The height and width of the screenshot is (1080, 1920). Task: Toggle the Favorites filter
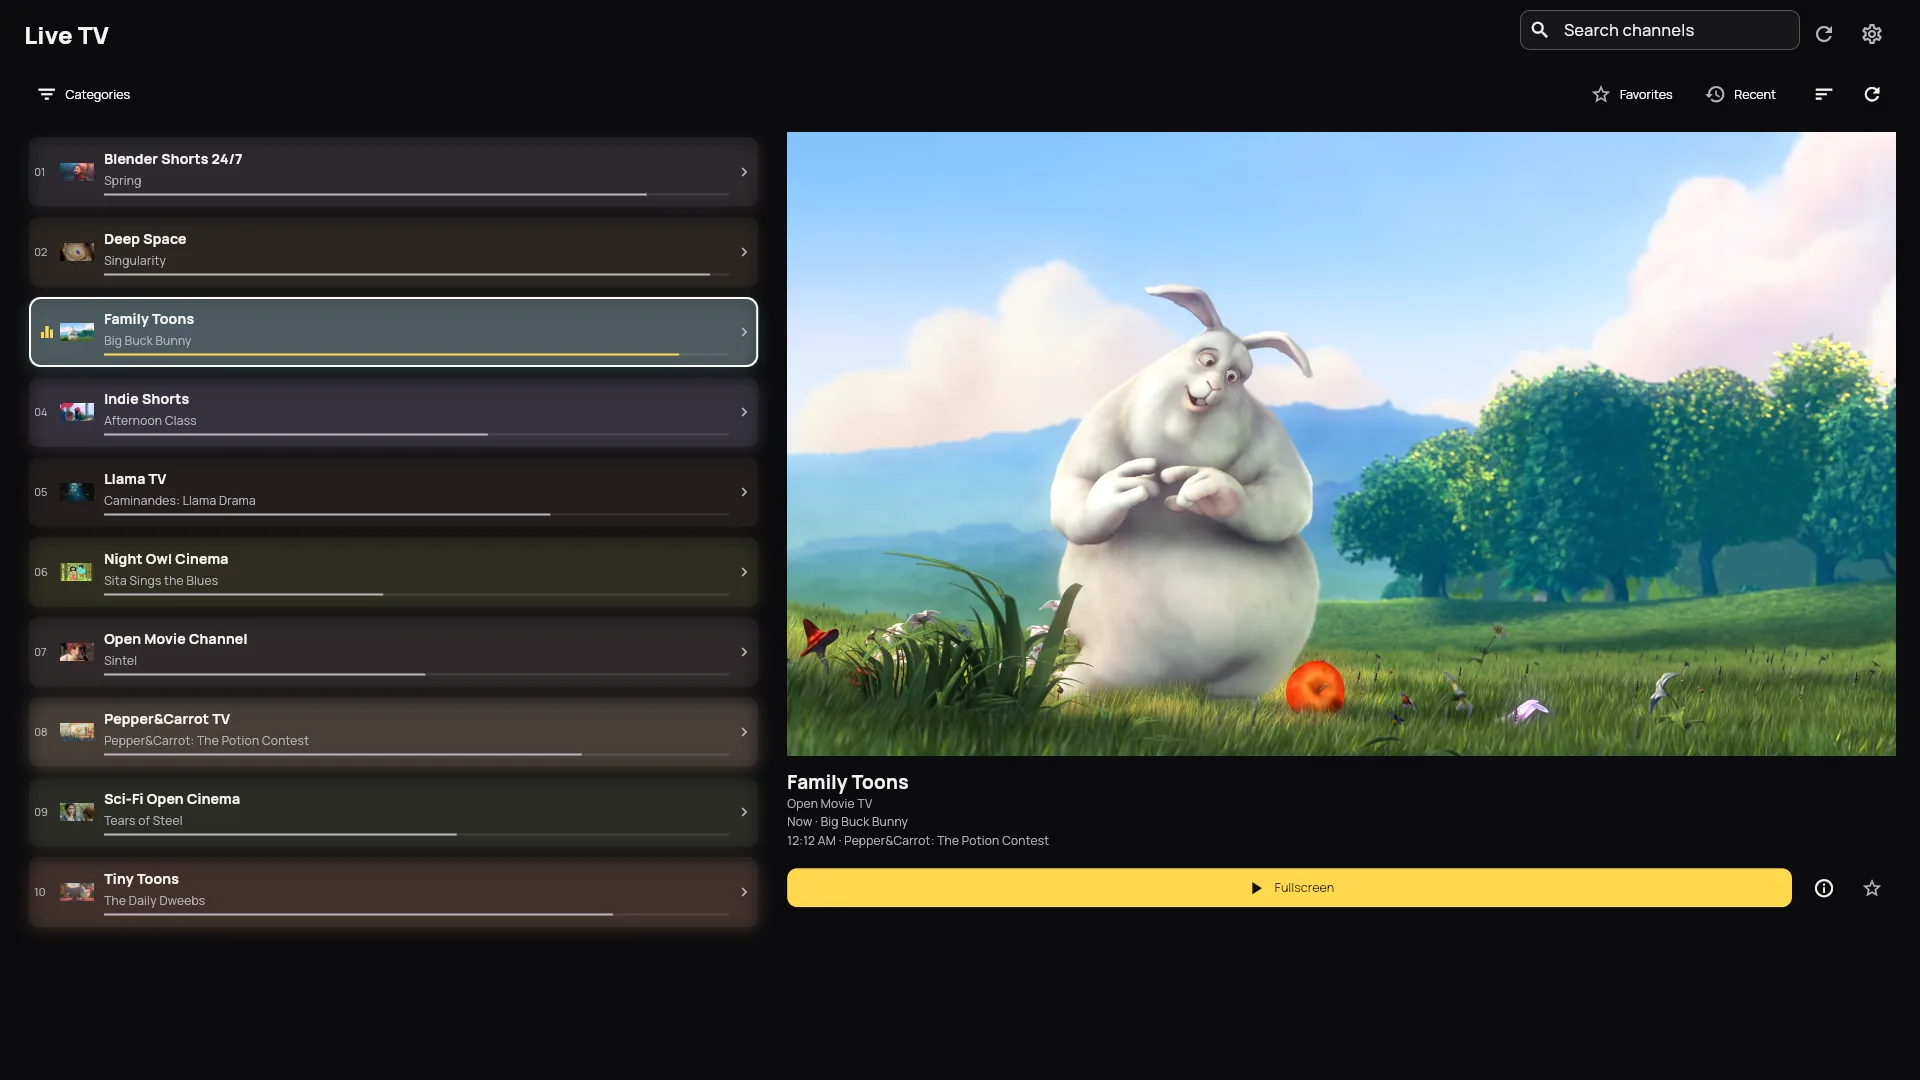1632,94
